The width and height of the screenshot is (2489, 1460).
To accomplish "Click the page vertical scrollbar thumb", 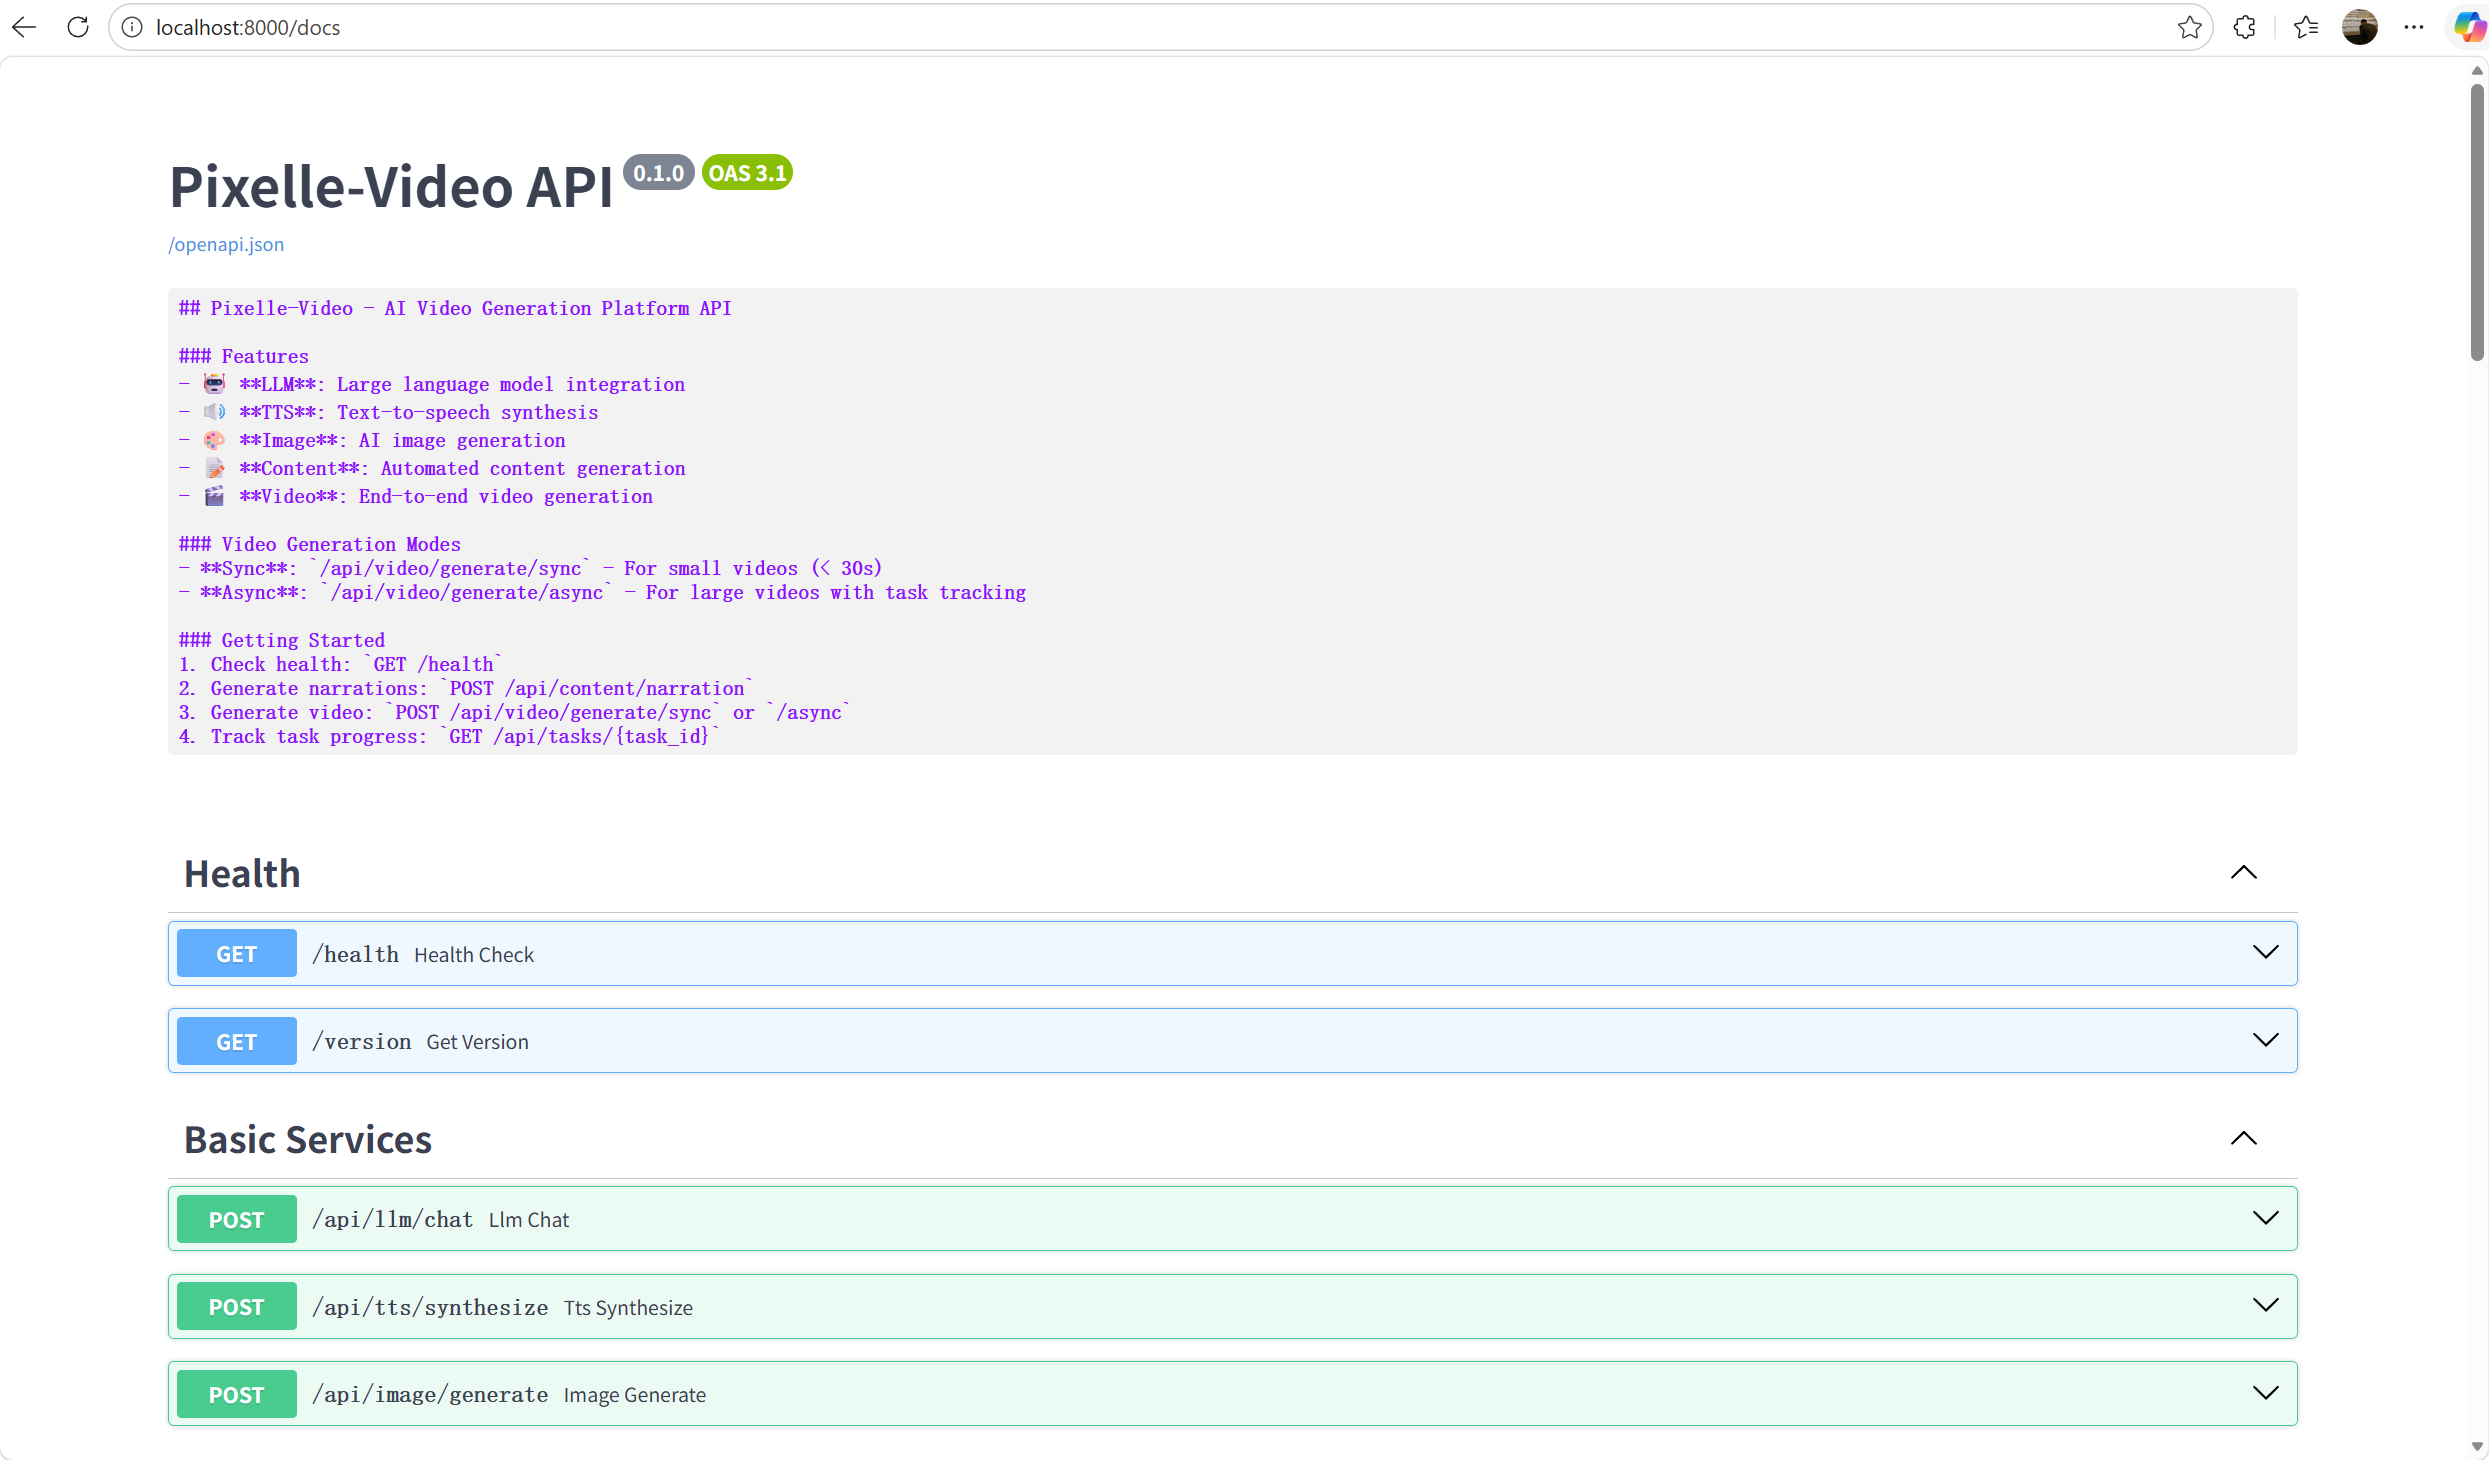I will tap(2476, 220).
